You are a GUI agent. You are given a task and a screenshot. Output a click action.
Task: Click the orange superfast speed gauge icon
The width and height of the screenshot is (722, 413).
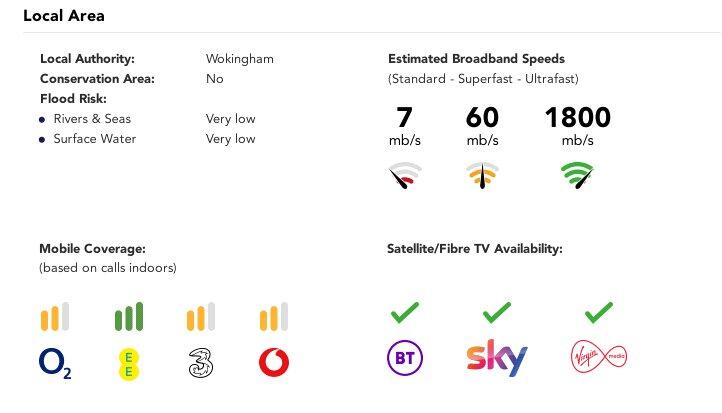point(482,176)
